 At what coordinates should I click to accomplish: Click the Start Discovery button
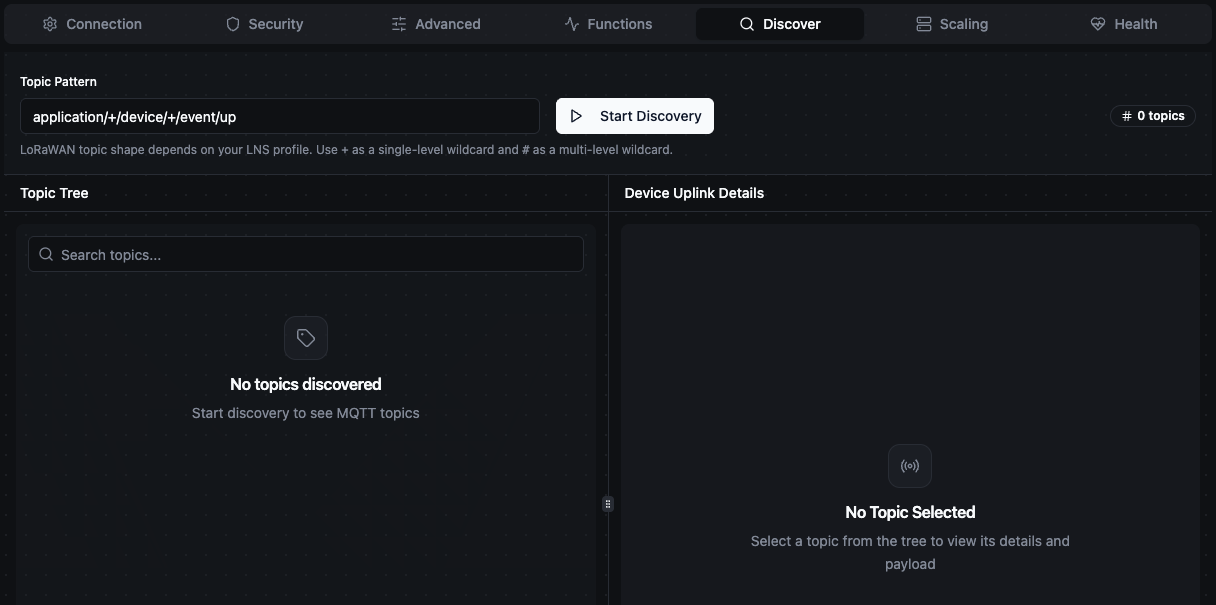635,116
